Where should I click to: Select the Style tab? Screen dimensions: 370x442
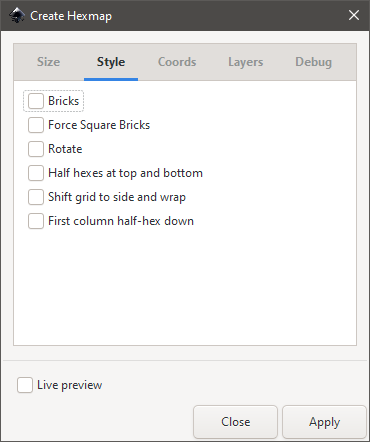111,62
